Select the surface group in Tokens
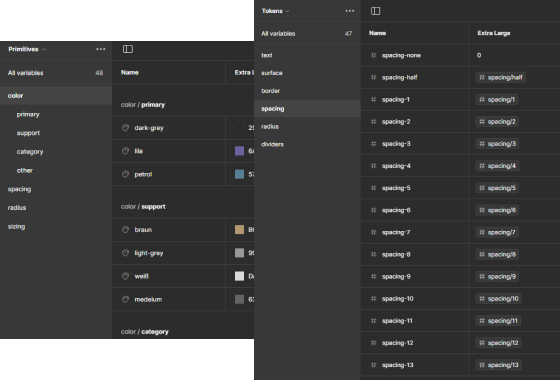Image resolution: width=560 pixels, height=380 pixels. click(x=272, y=73)
